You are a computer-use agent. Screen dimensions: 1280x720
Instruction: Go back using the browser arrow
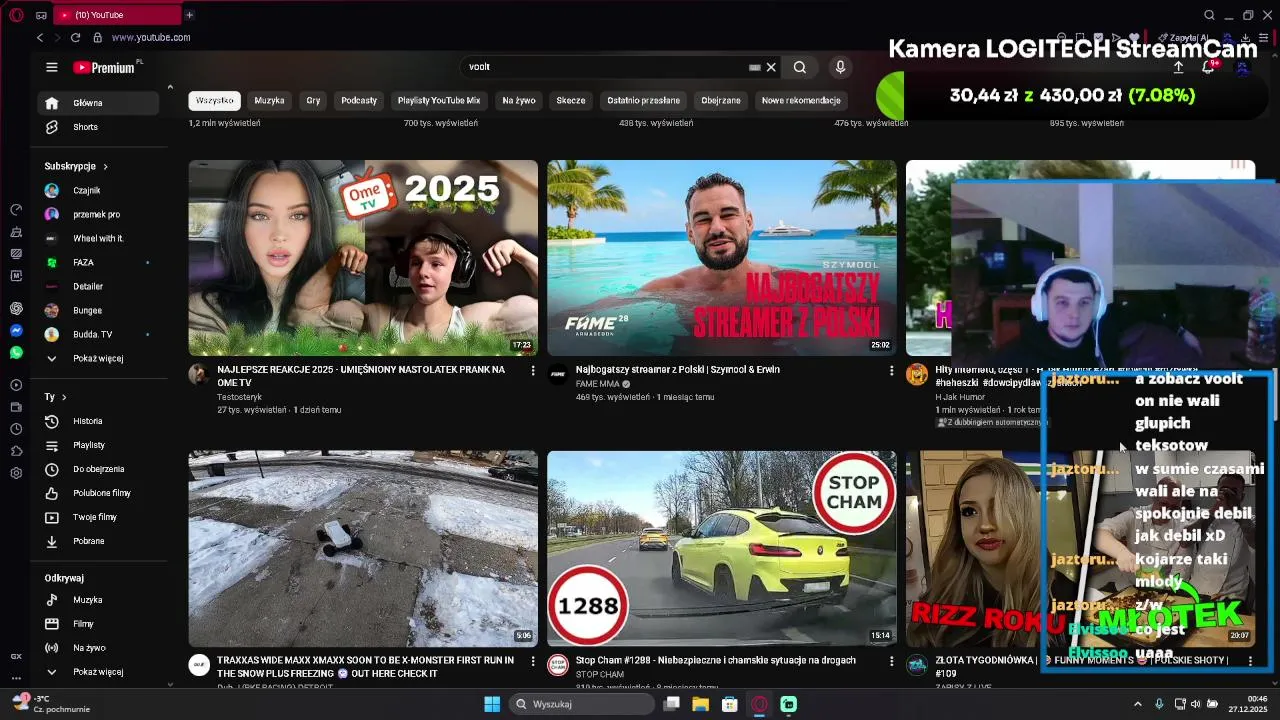(x=40, y=37)
